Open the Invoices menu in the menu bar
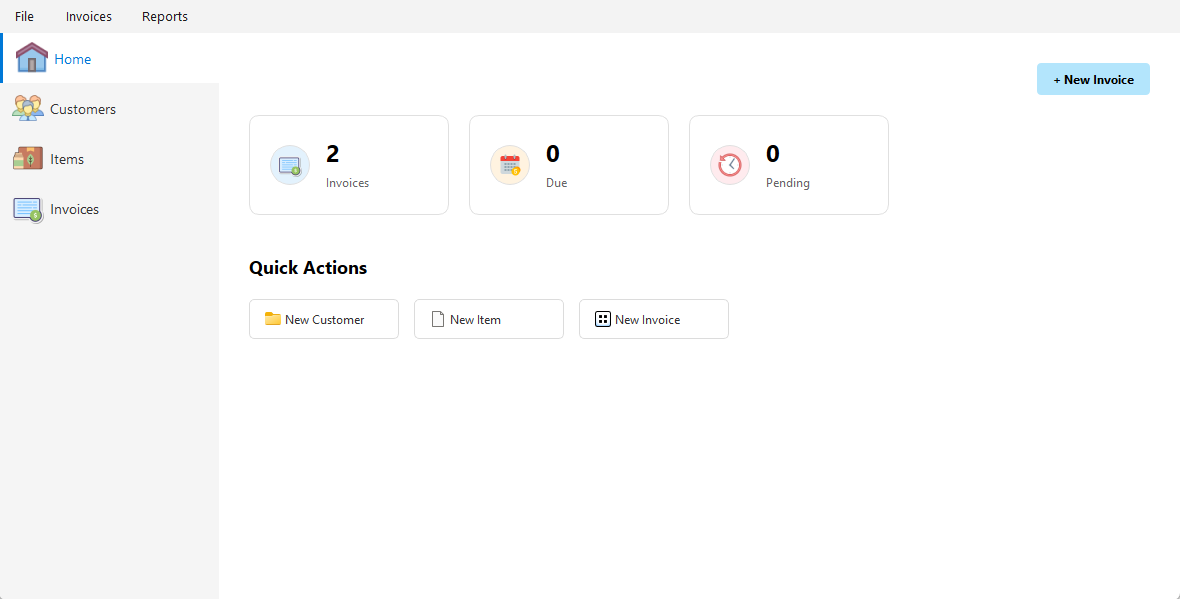Image resolution: width=1180 pixels, height=599 pixels. point(88,16)
